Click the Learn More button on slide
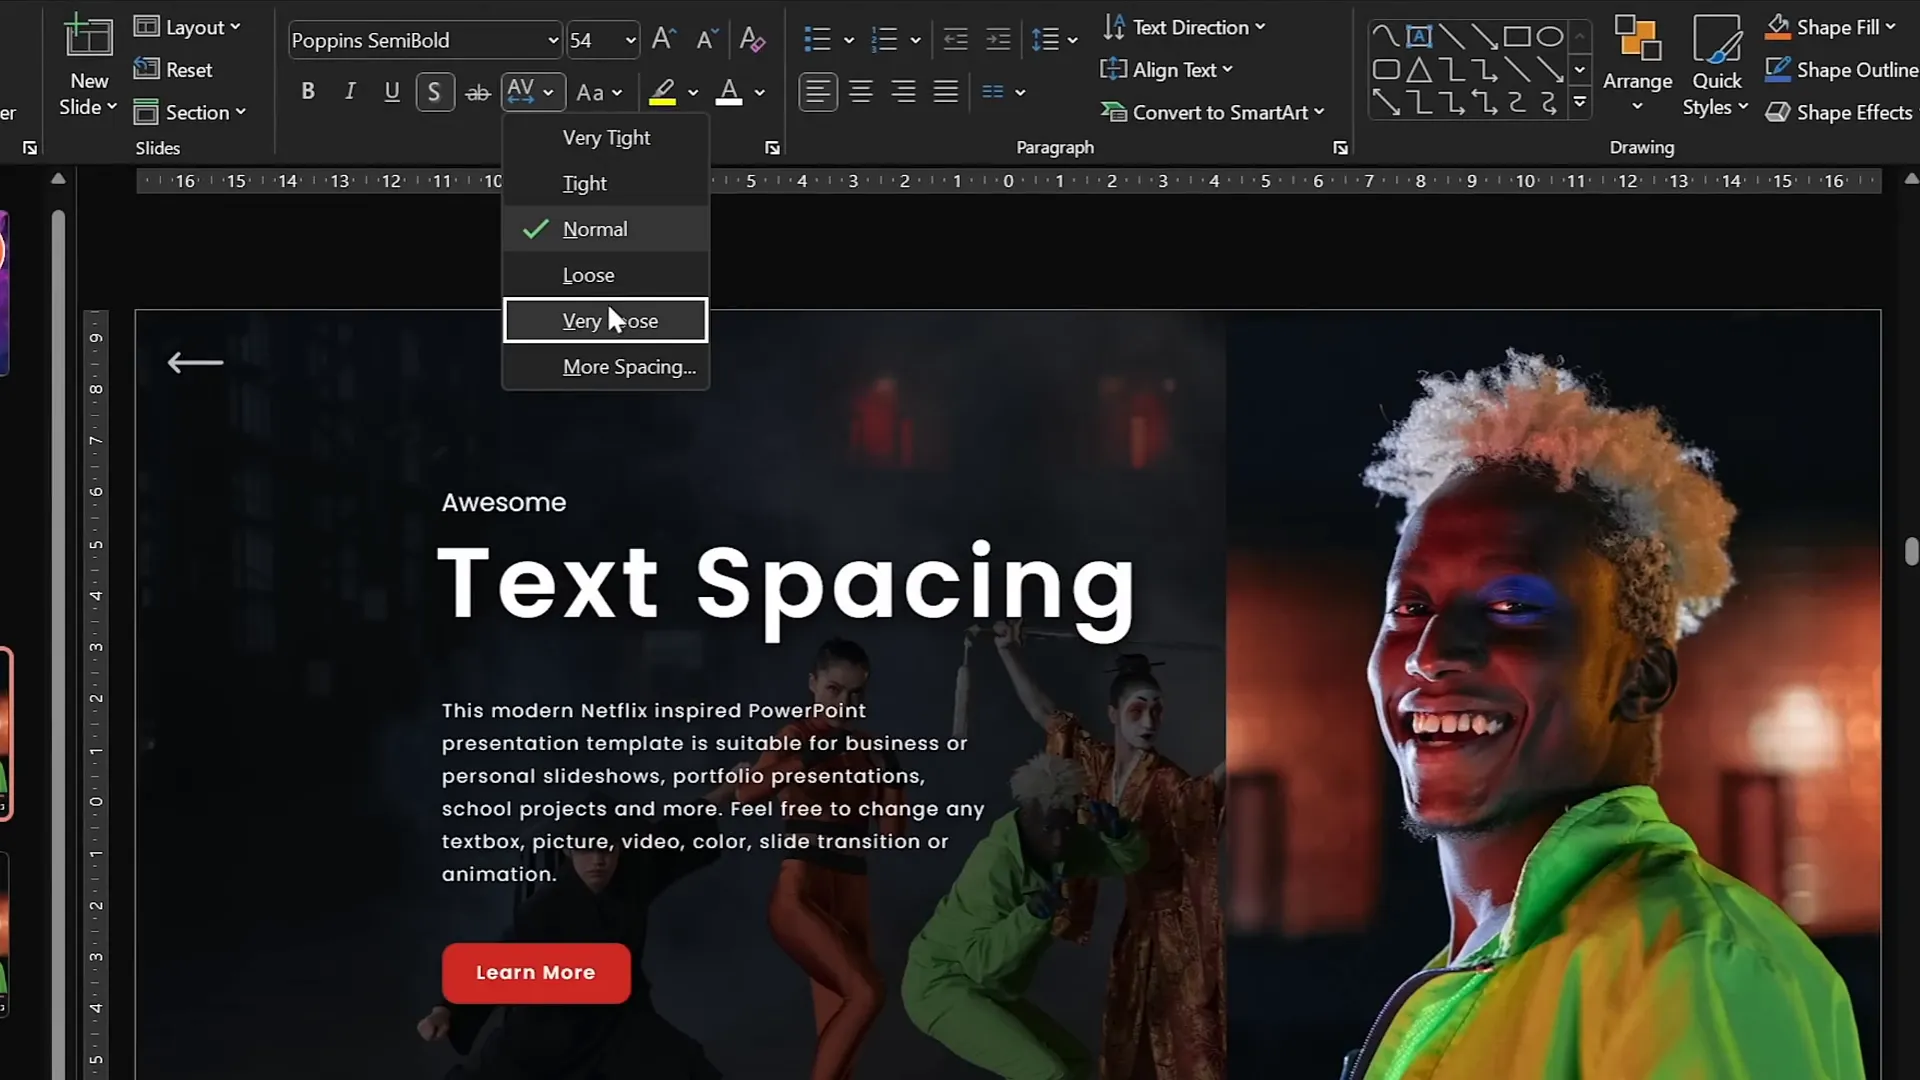The image size is (1920, 1080). tap(536, 973)
